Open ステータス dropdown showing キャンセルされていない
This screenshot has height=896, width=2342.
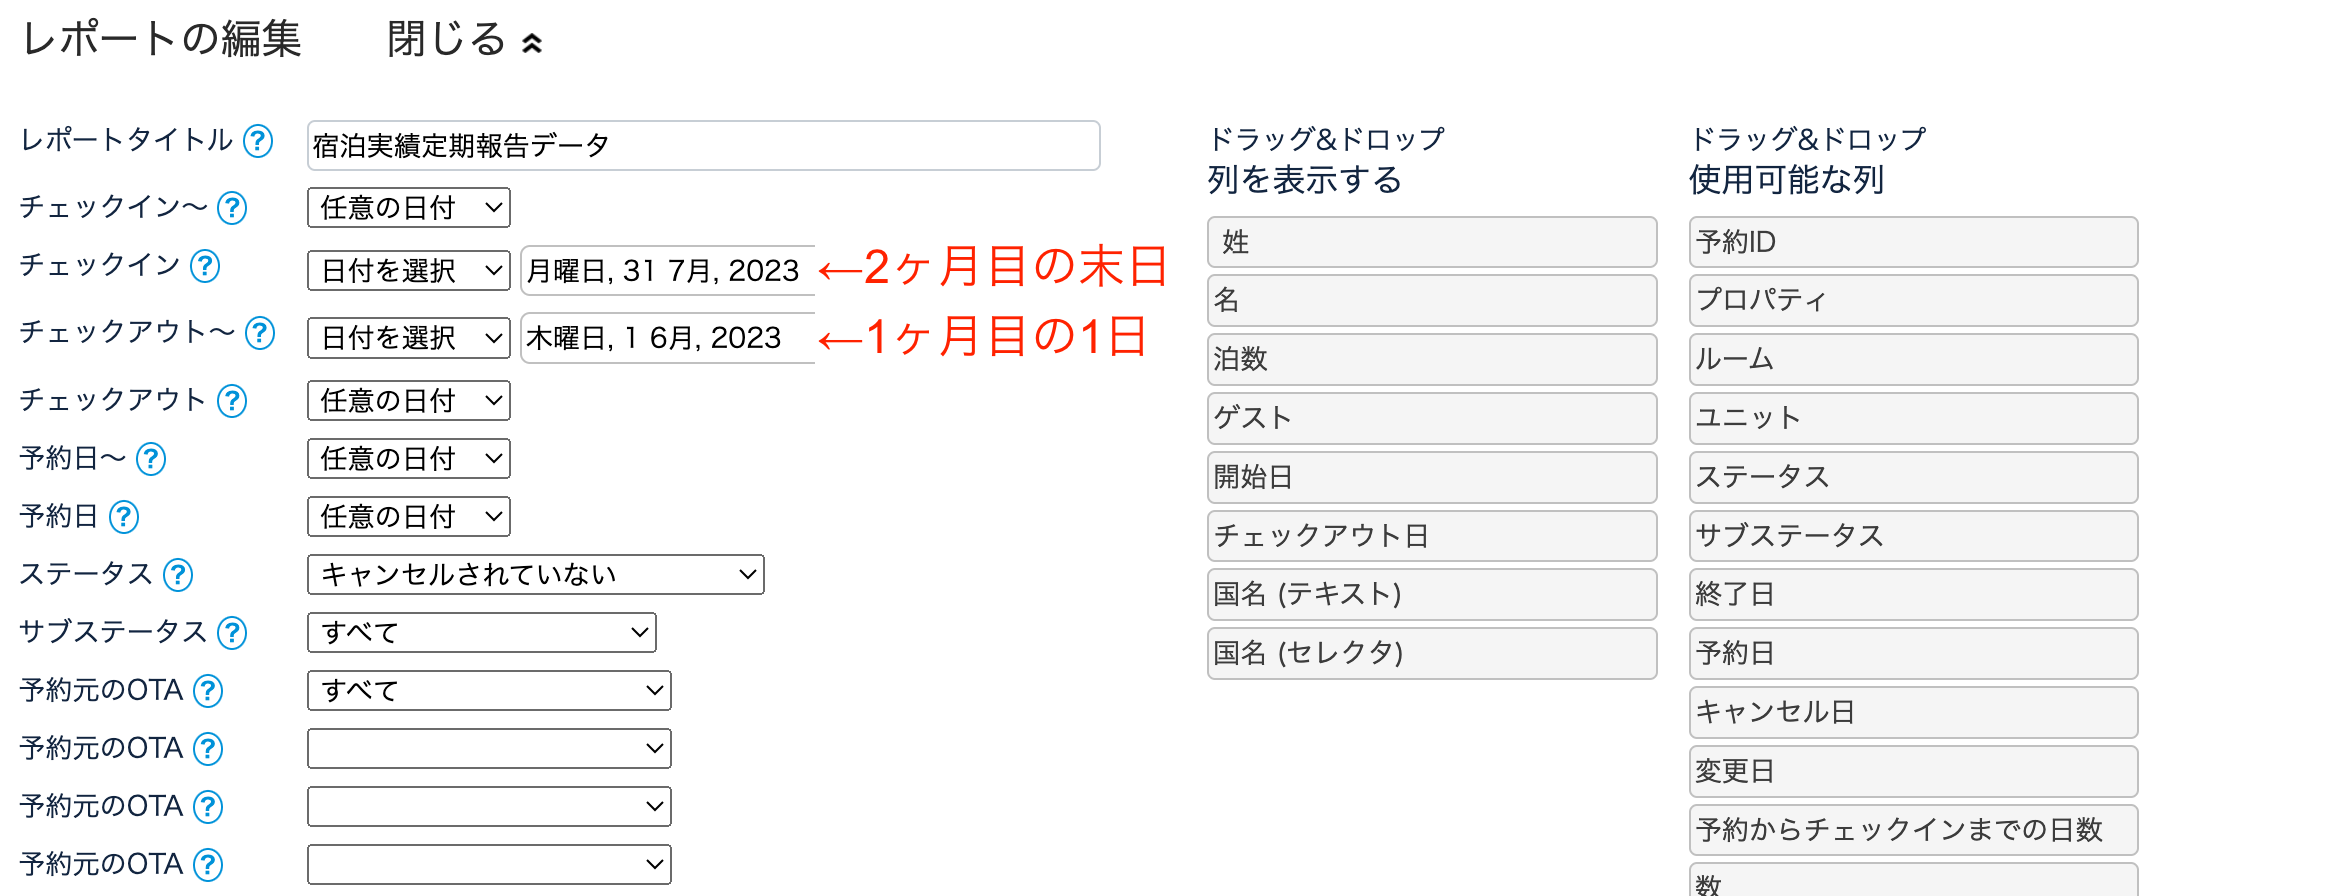[535, 575]
